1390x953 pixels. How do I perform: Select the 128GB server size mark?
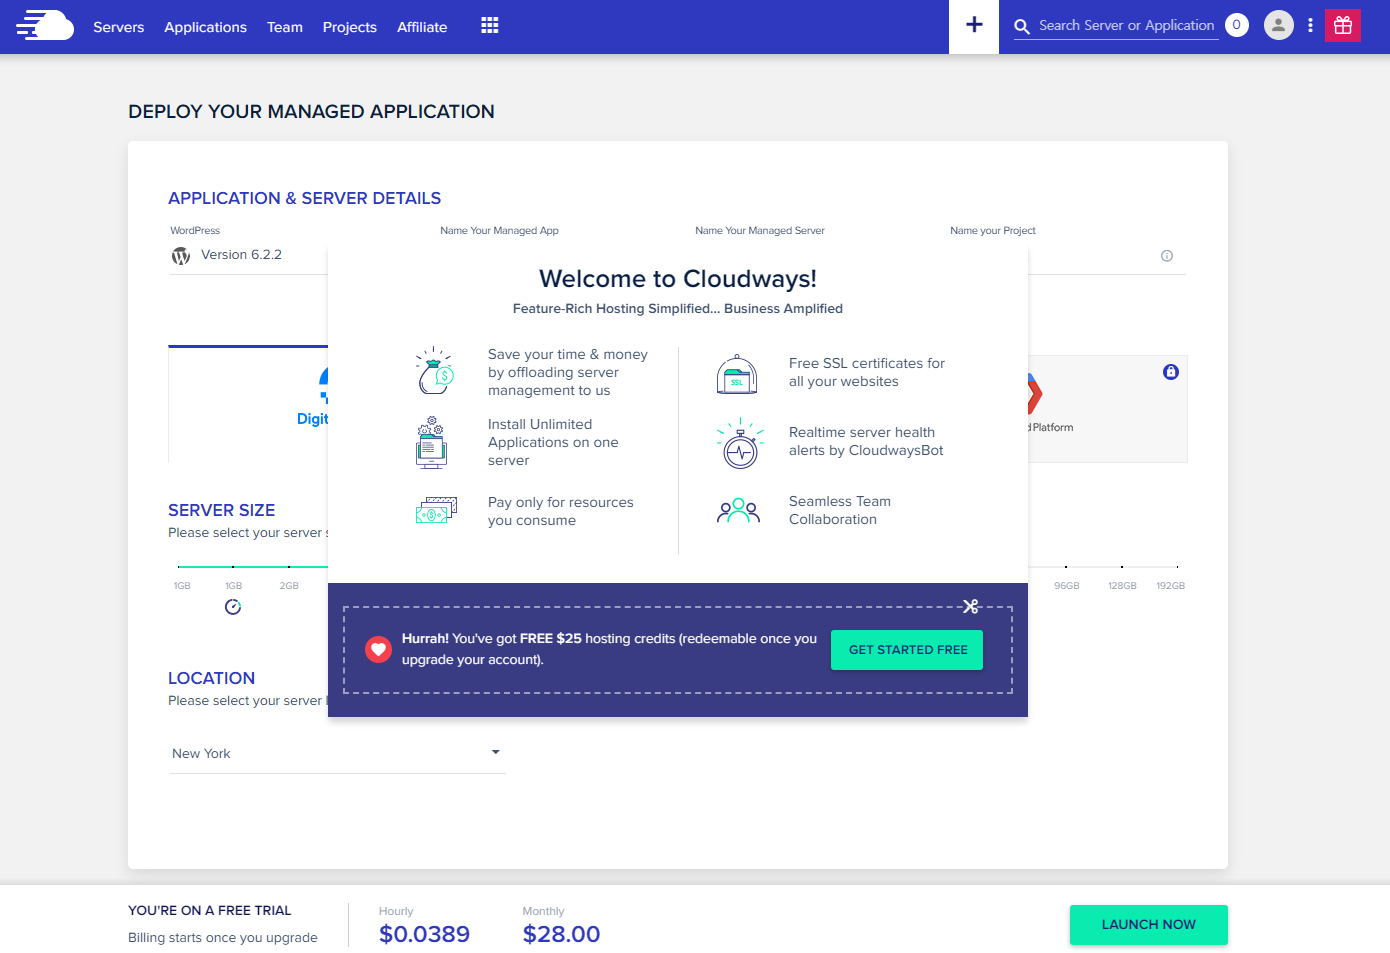tap(1122, 586)
